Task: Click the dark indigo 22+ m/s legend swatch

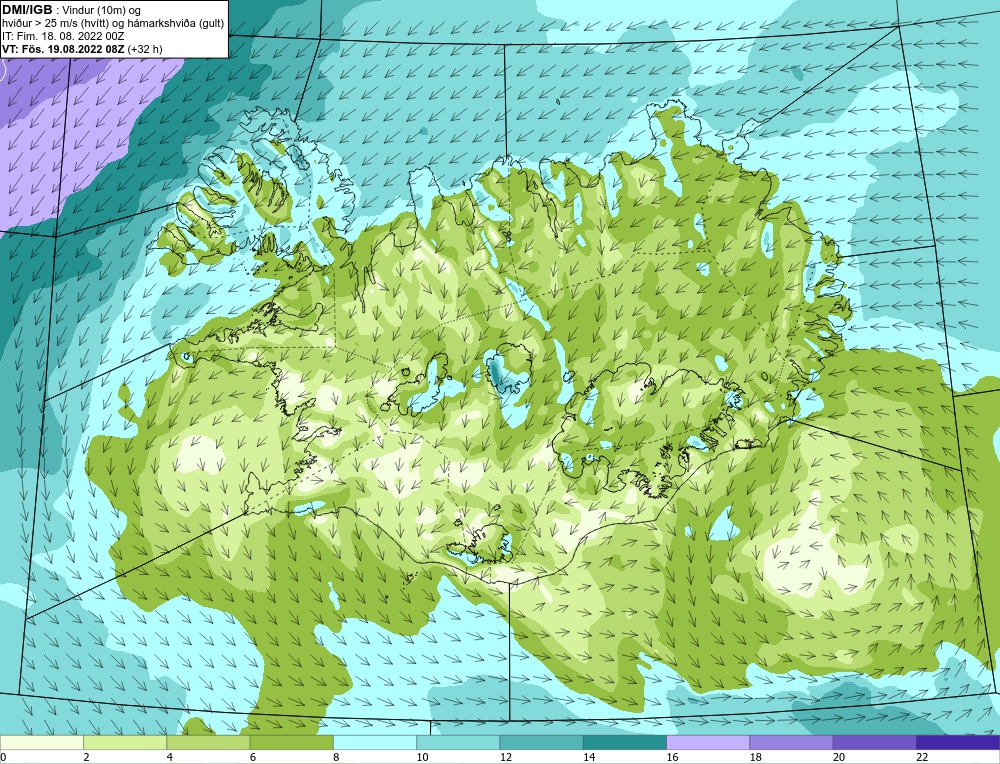Action: pos(958,742)
